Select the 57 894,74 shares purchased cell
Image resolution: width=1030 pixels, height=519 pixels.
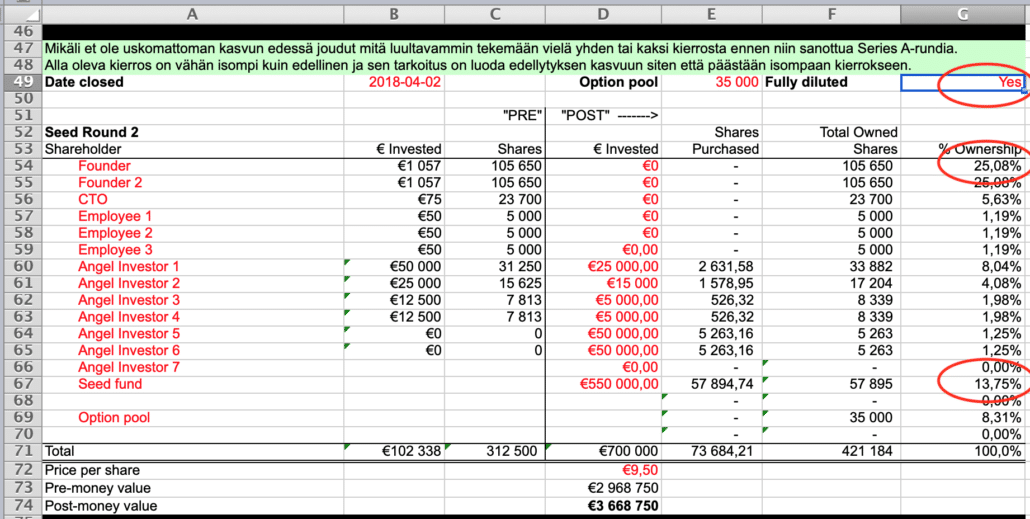tap(711, 384)
